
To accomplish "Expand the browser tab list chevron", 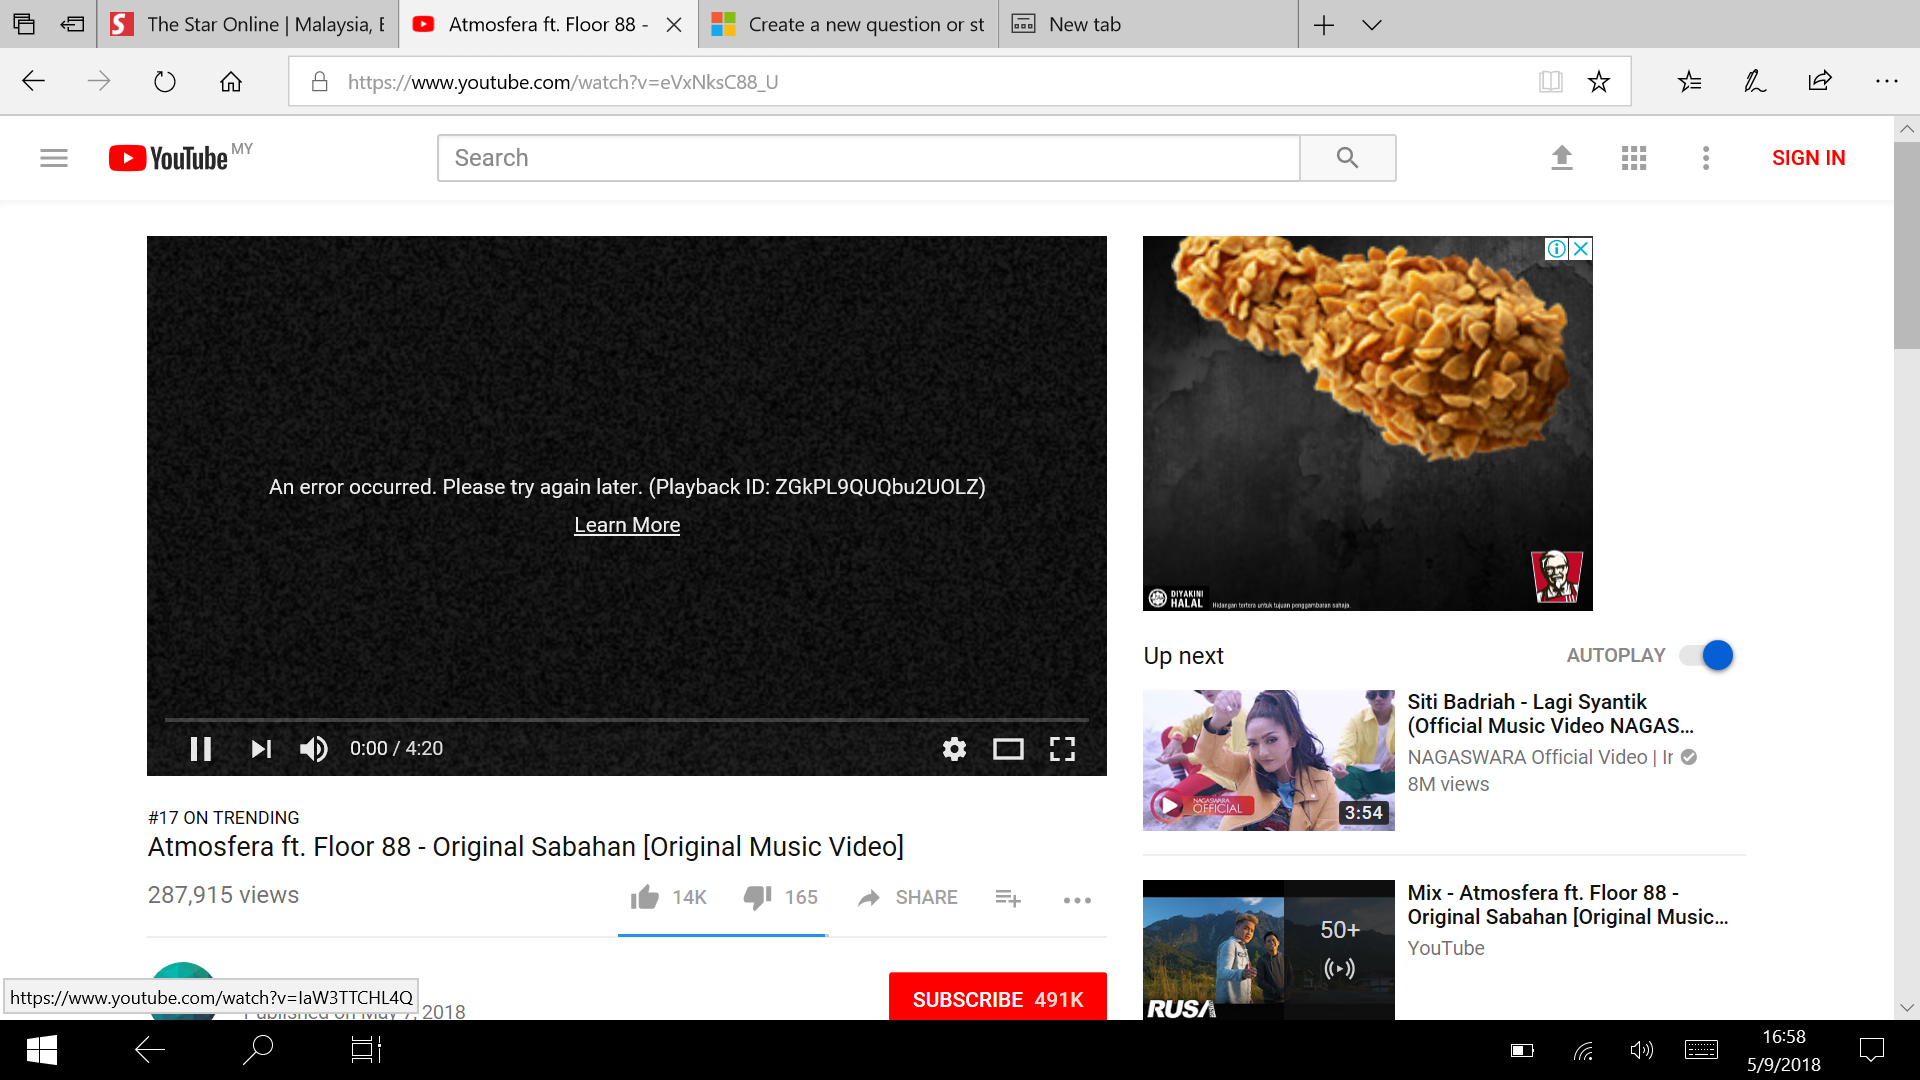I will point(1372,25).
